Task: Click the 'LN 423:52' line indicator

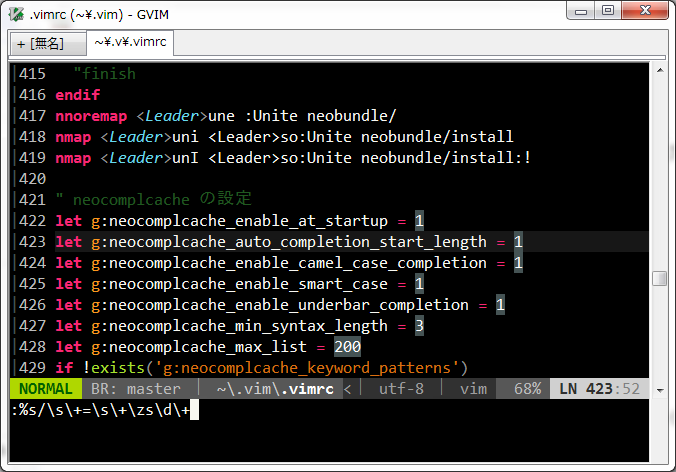Action: point(599,389)
